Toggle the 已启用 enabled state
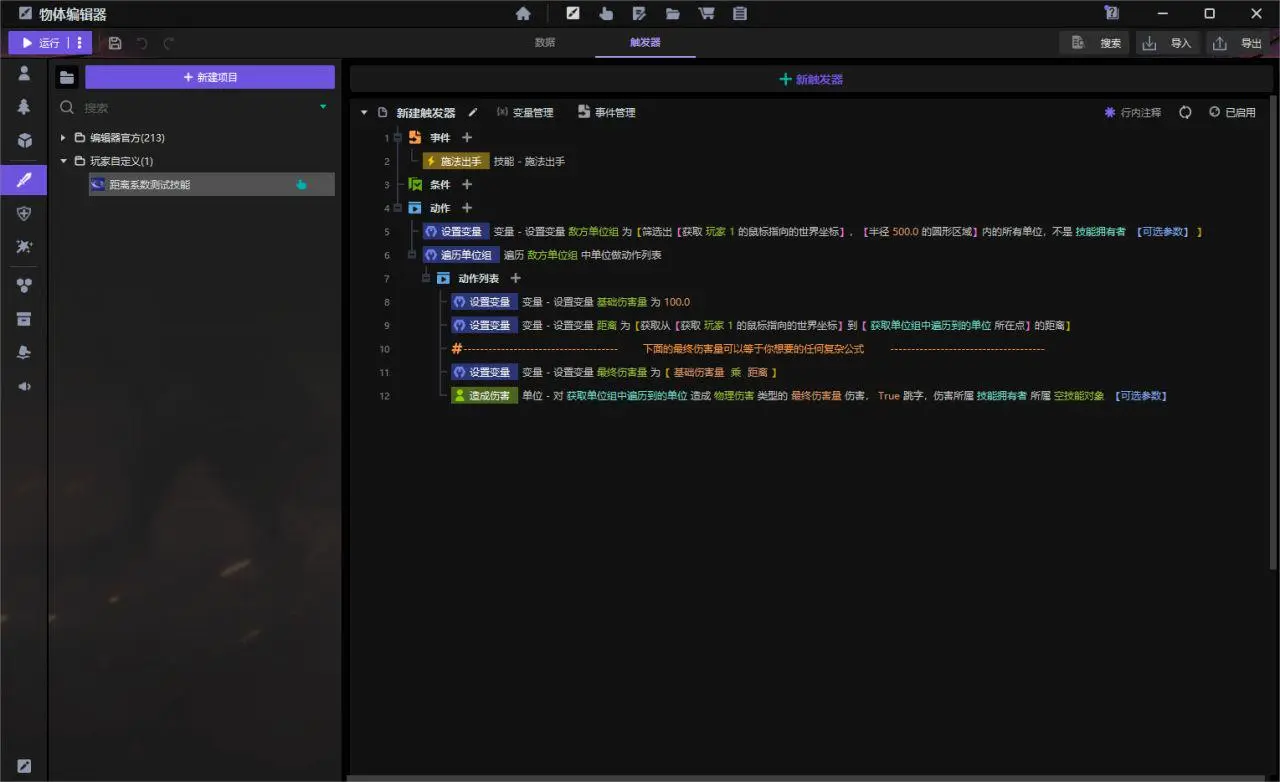The height and width of the screenshot is (782, 1280). tap(1232, 113)
